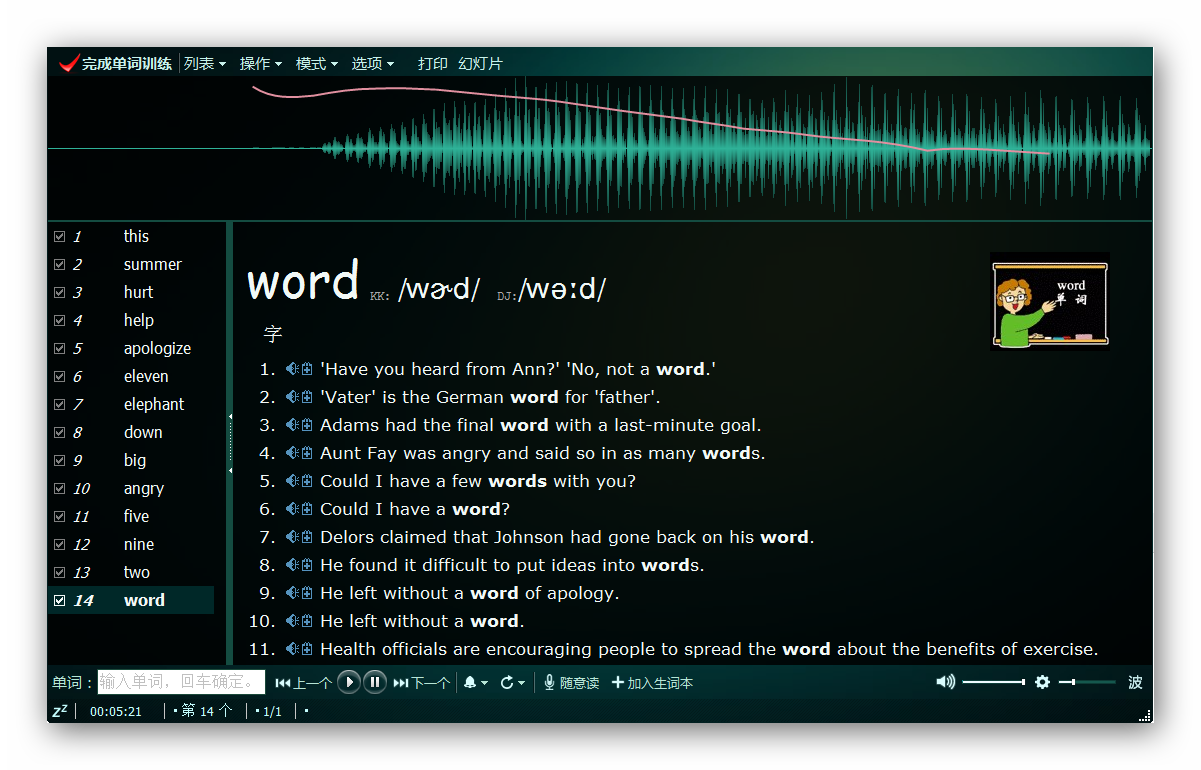Click add-note icon beside 'word of apology' sentence
Screen dimensions: 1201x770
click(x=306, y=593)
